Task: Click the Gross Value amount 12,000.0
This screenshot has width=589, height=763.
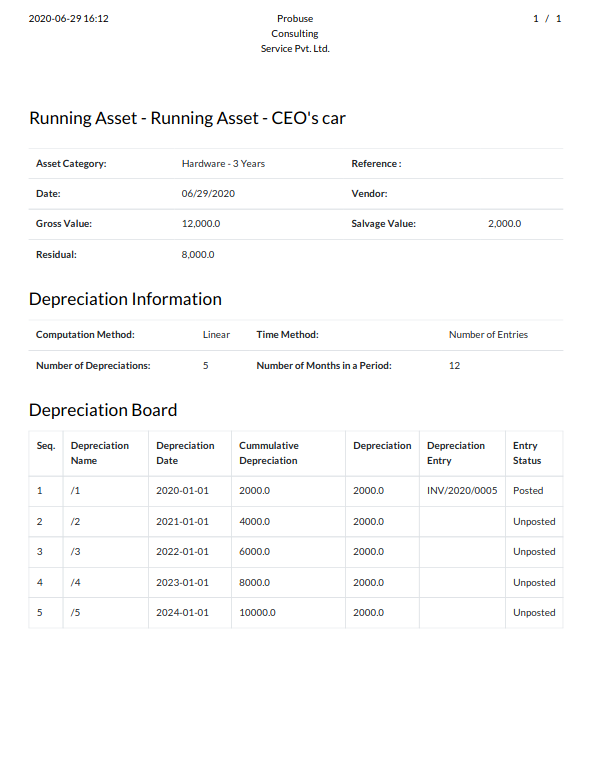Action: [201, 223]
